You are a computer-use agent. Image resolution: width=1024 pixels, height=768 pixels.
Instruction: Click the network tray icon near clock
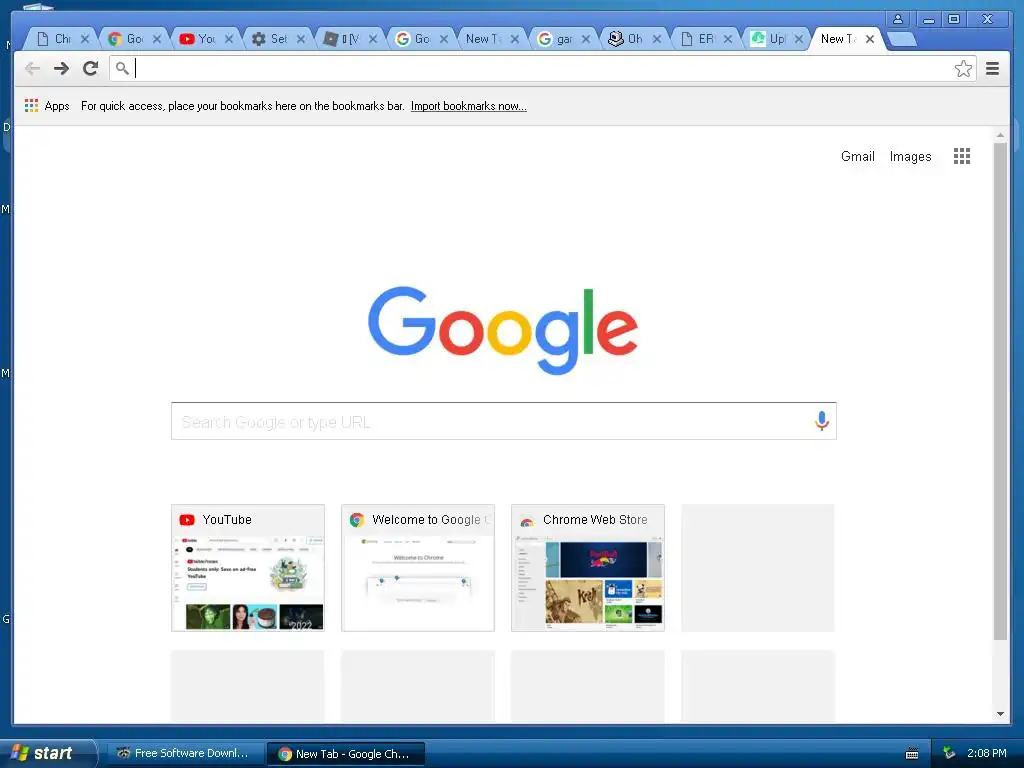point(949,753)
